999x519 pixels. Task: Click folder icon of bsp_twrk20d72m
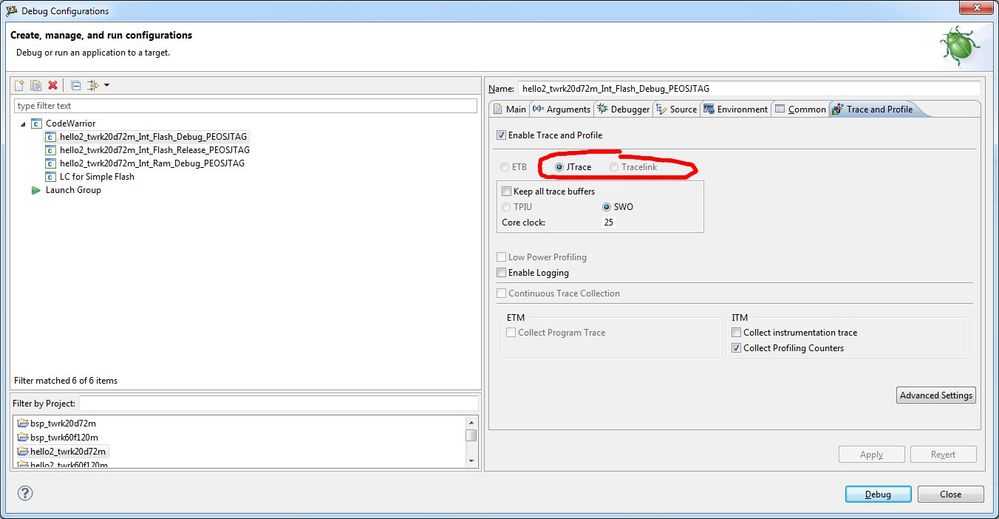[x=23, y=423]
